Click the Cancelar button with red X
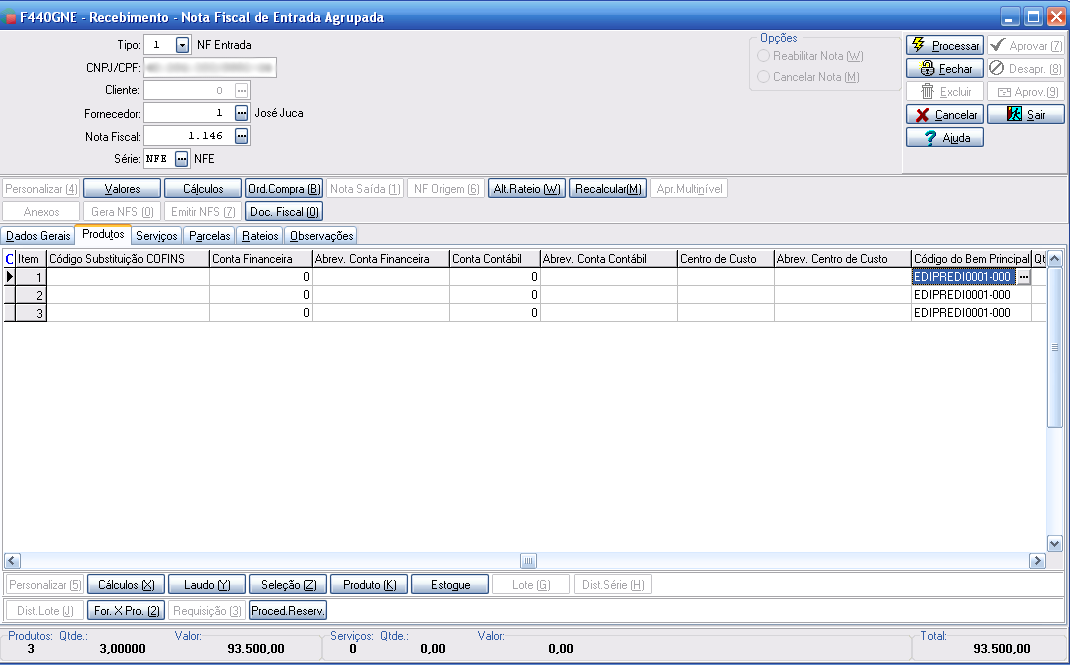Image resolution: width=1070 pixels, height=665 pixels. pyautogui.click(x=944, y=115)
